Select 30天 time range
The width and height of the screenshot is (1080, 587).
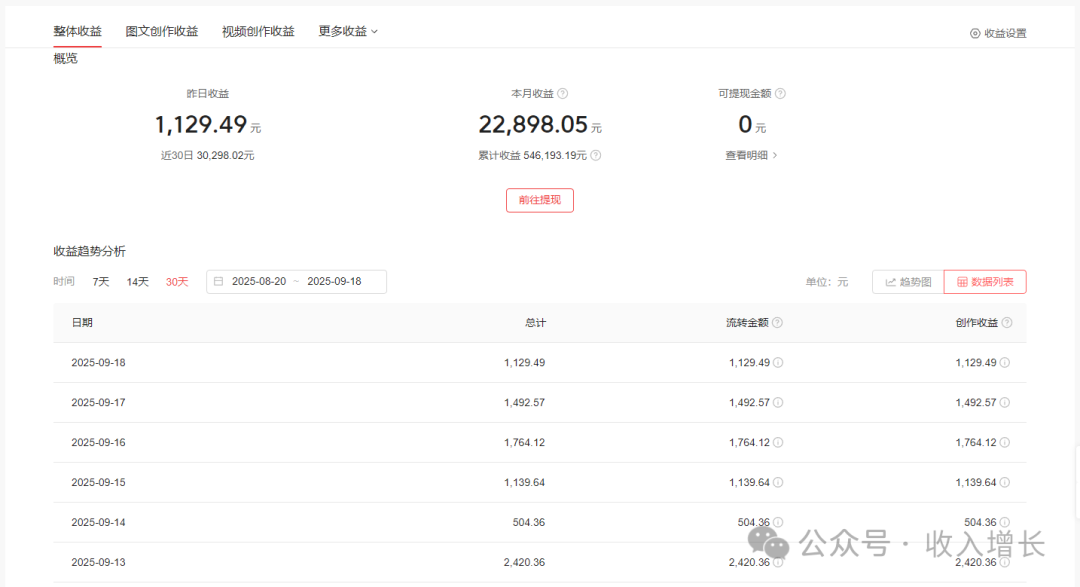pos(177,282)
